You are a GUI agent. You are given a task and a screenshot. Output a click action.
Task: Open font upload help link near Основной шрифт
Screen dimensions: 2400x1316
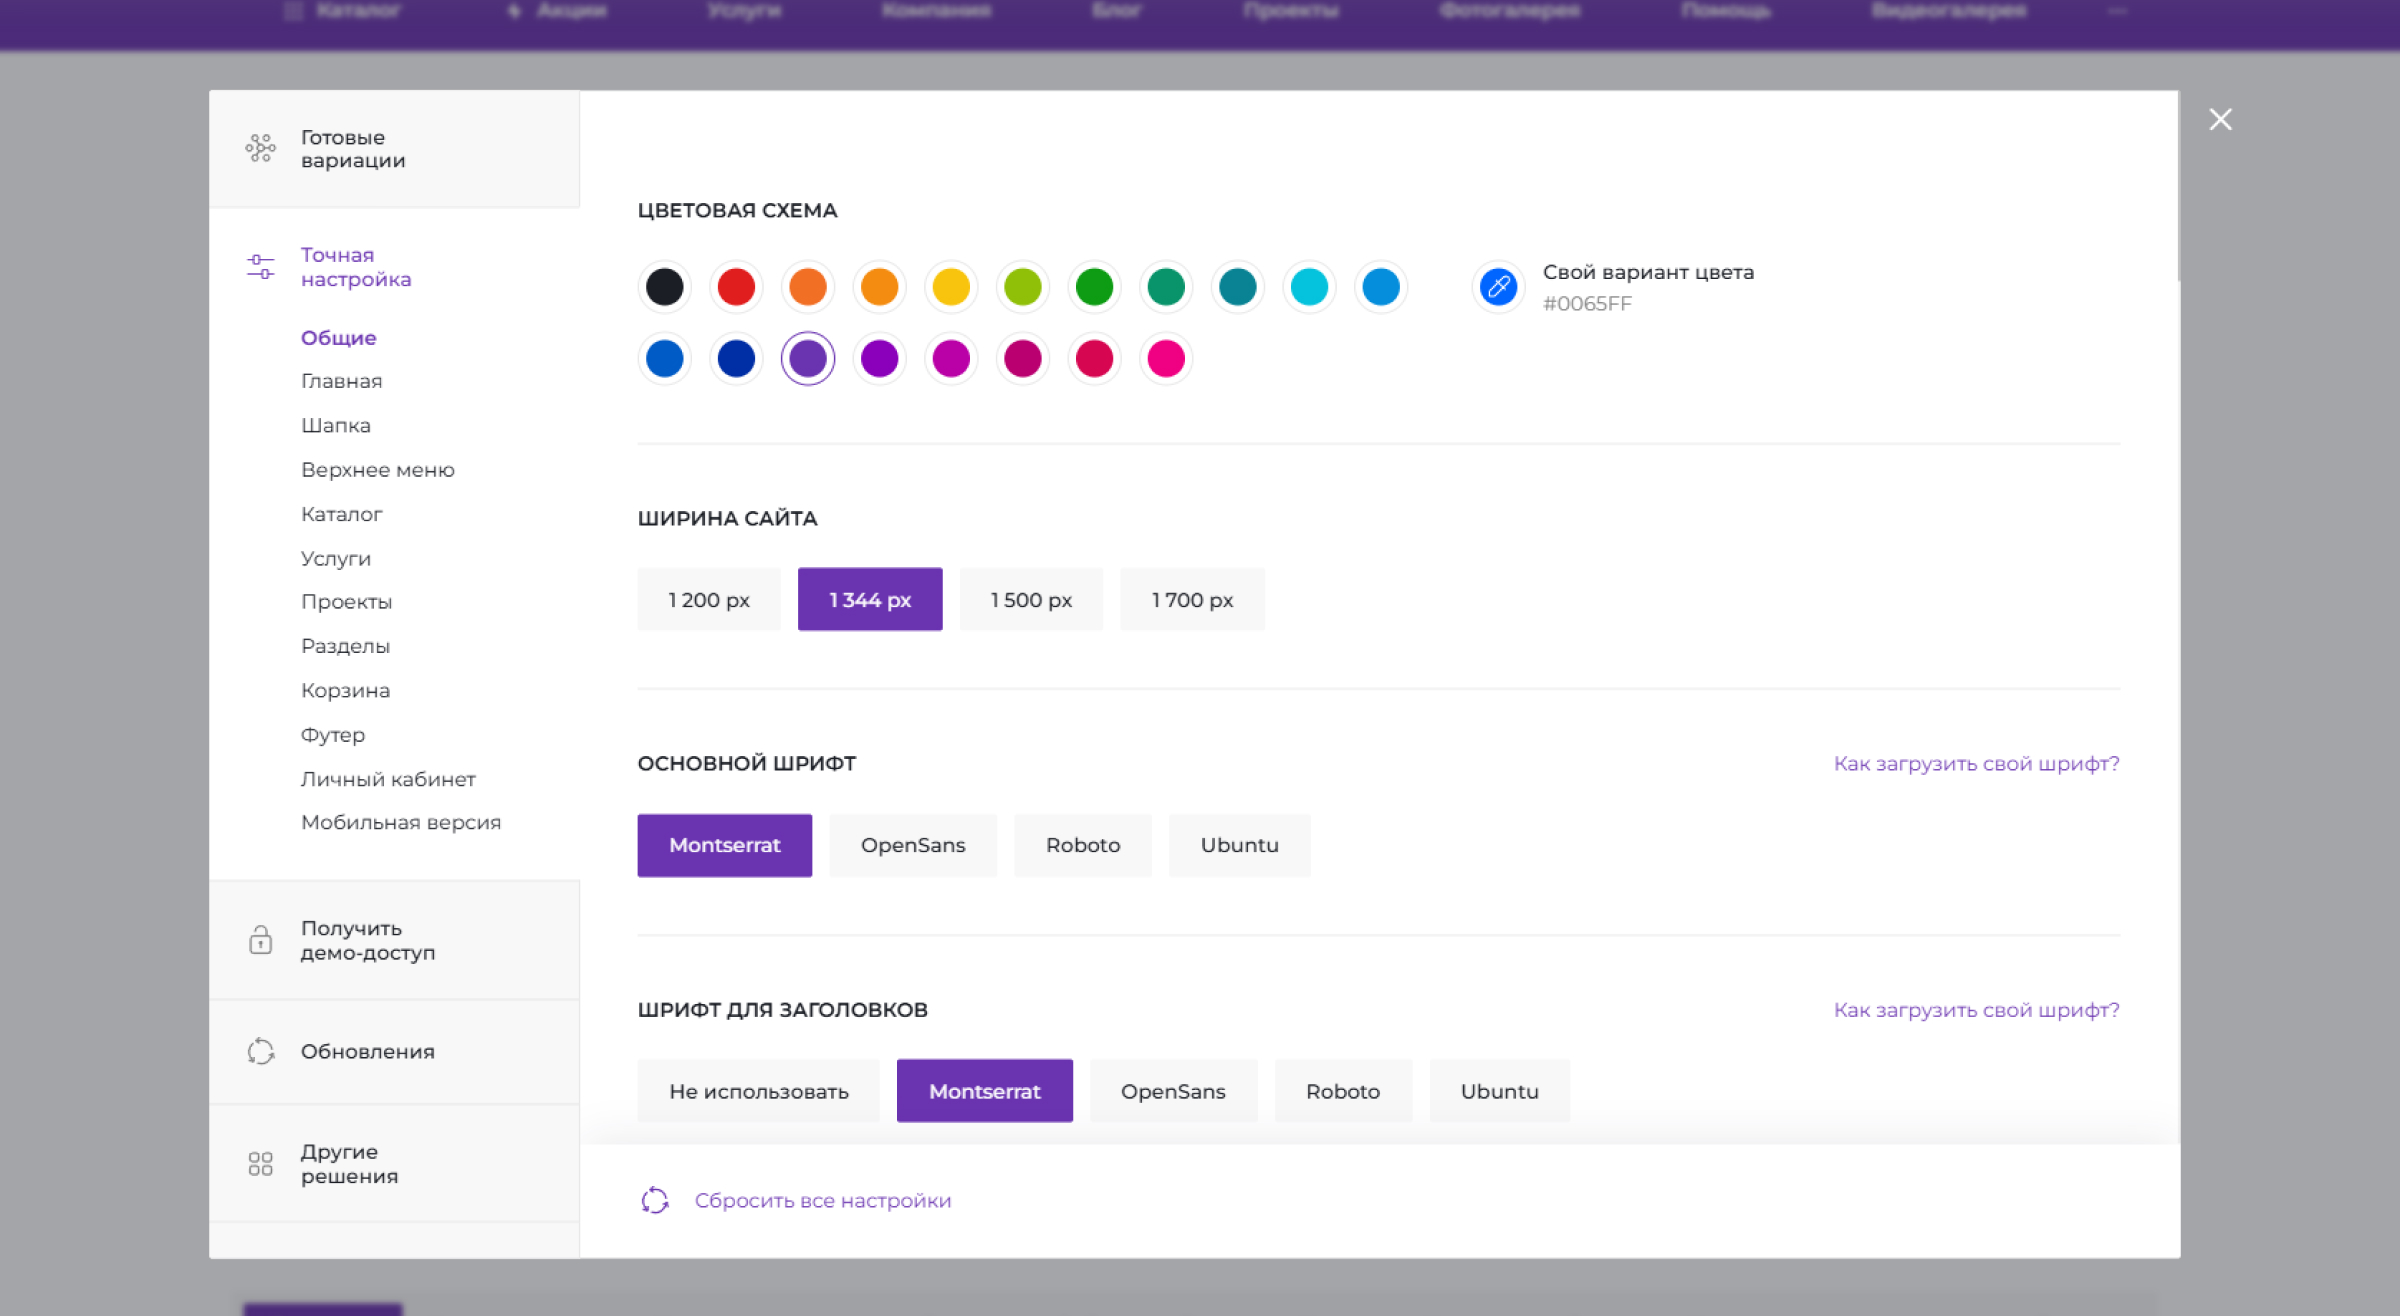1975,764
